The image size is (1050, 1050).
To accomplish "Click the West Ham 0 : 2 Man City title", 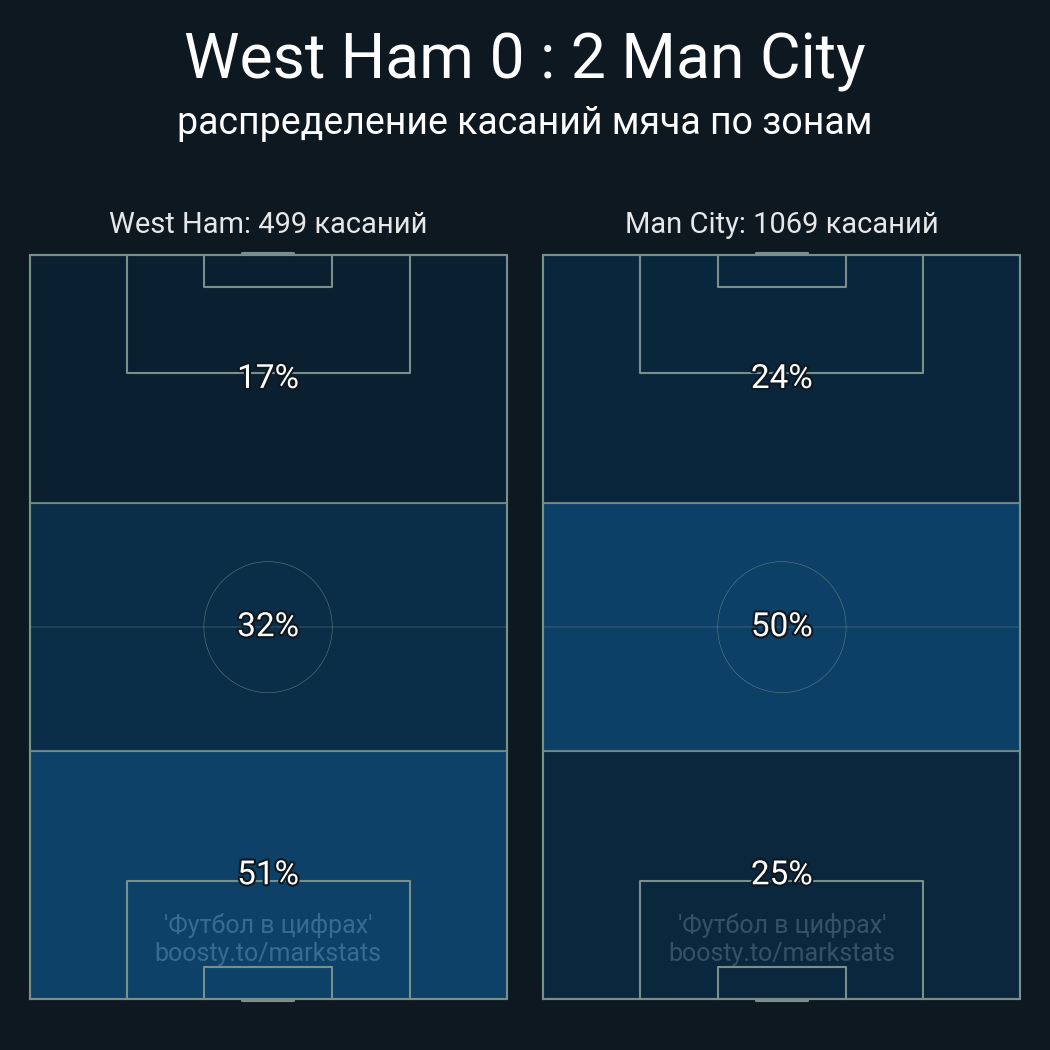I will (525, 58).
